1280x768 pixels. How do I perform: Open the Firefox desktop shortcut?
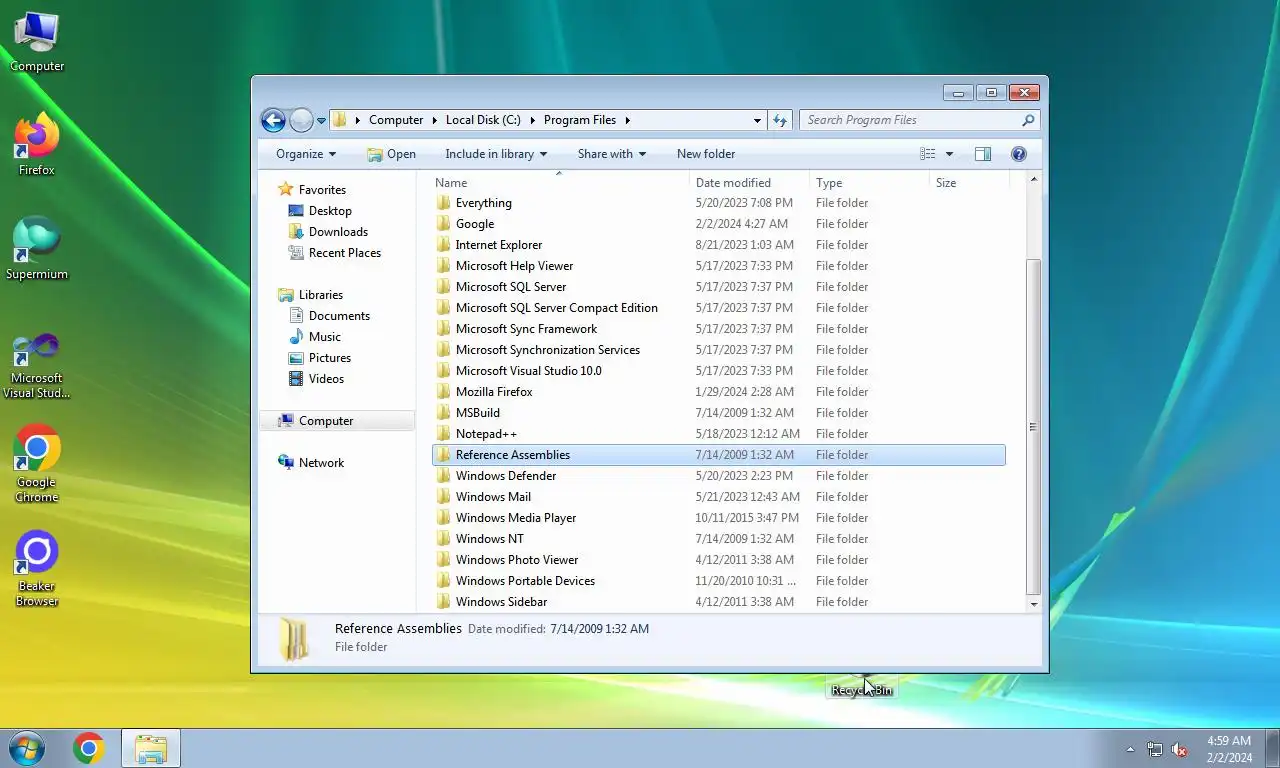pyautogui.click(x=37, y=145)
